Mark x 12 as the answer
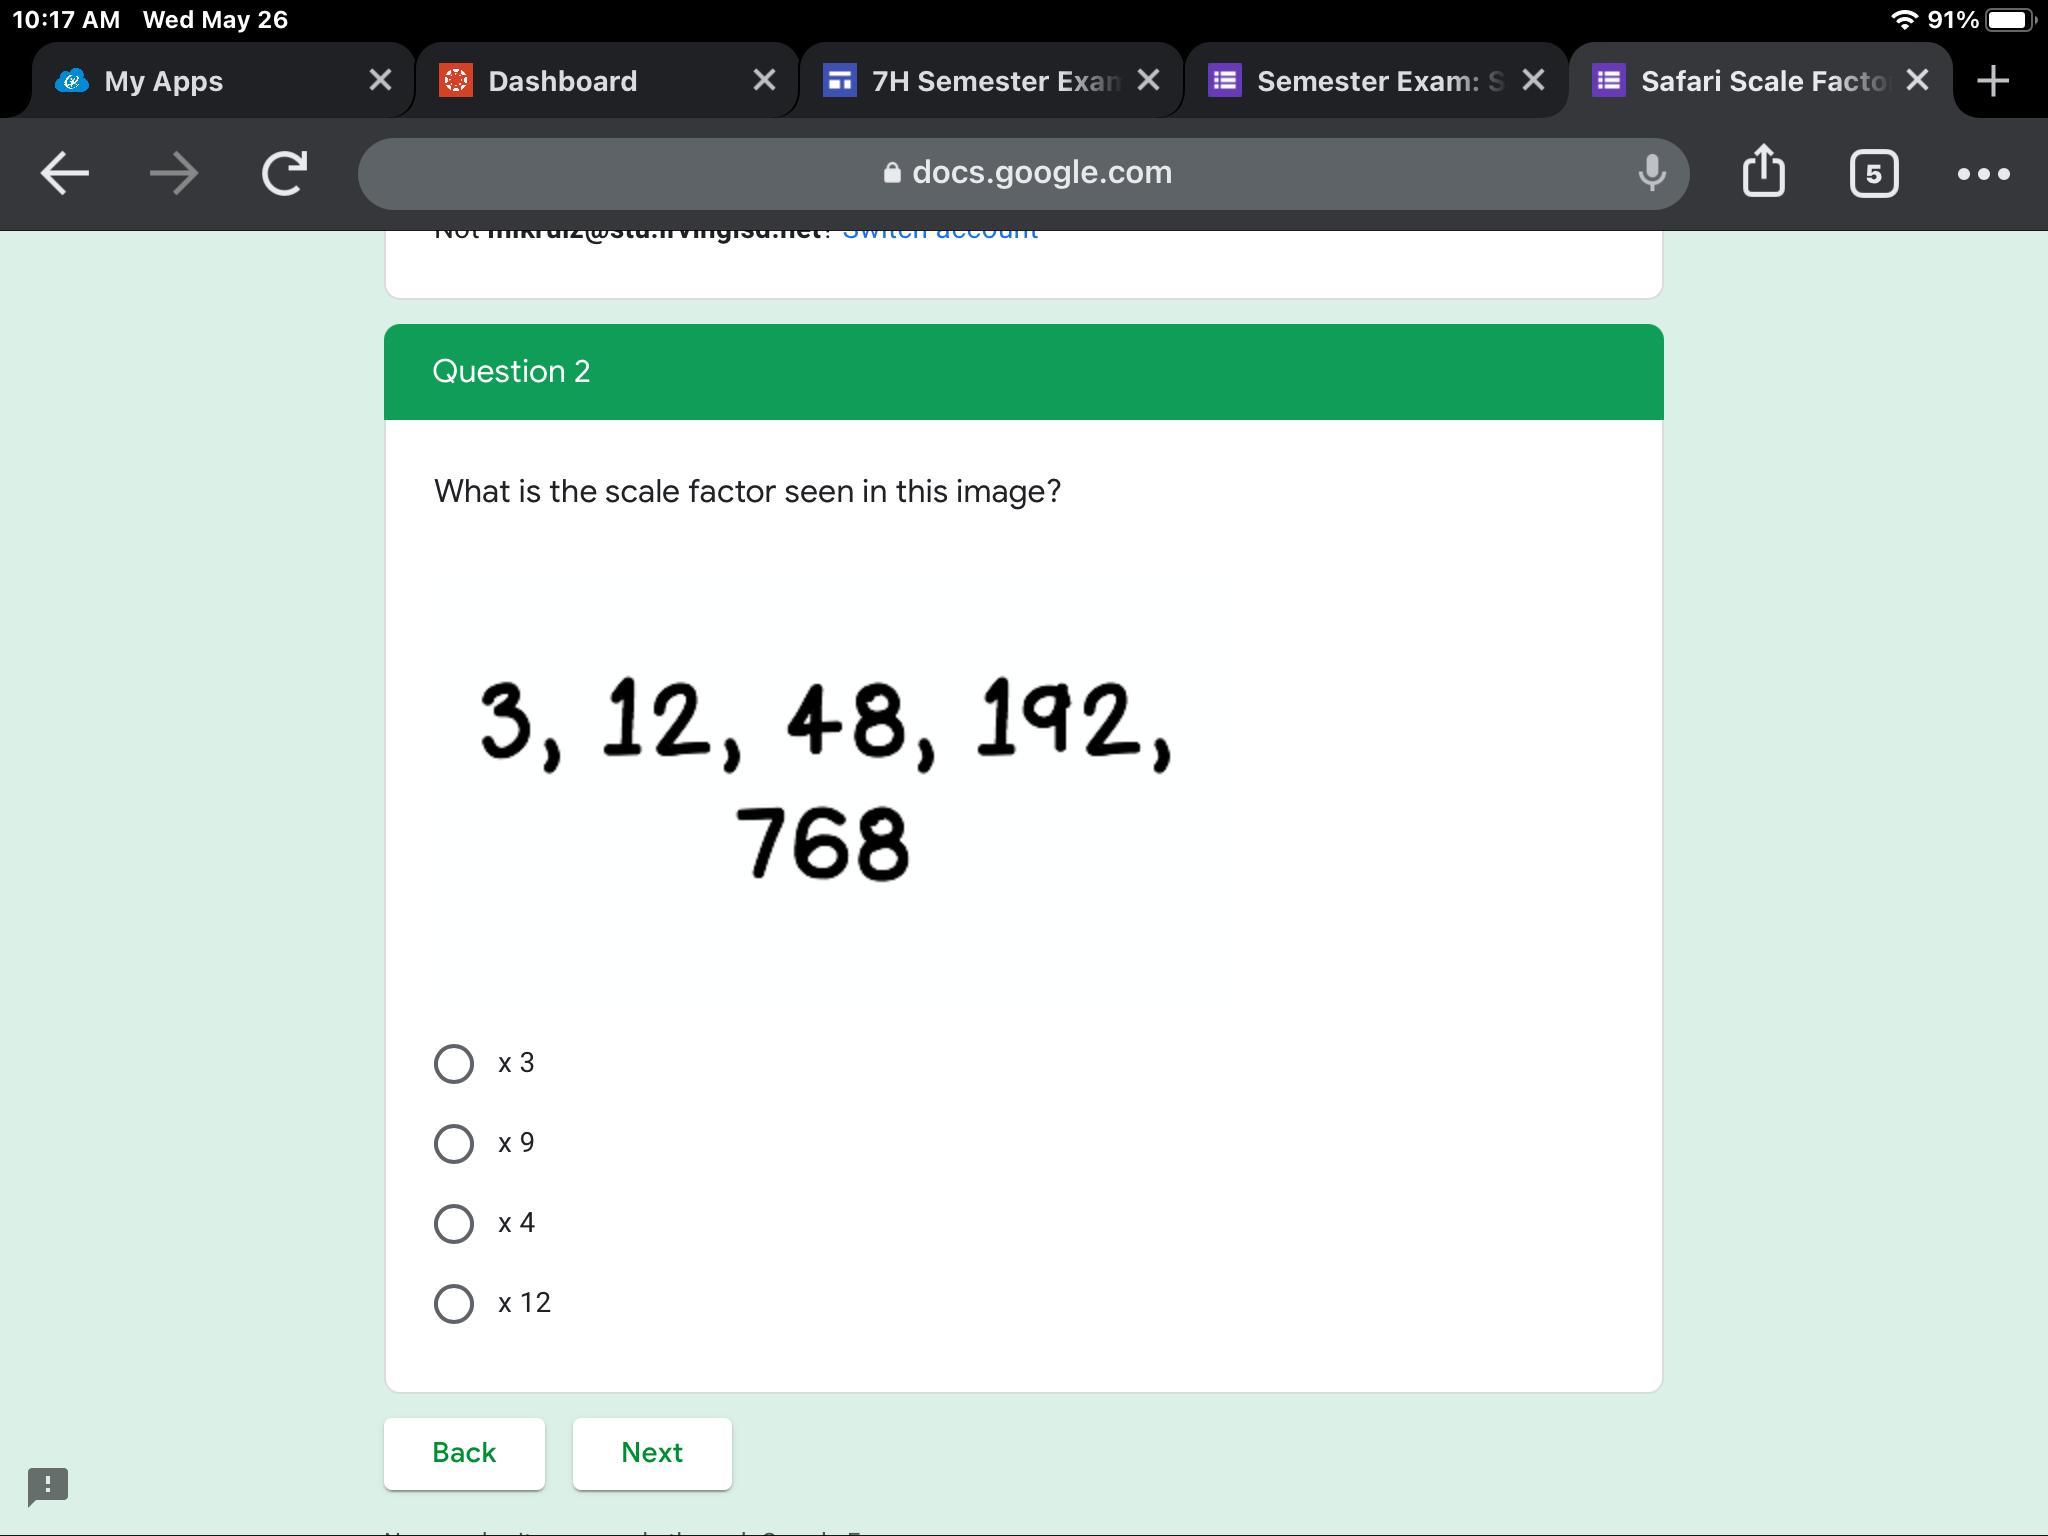2048x1536 pixels. coord(454,1303)
